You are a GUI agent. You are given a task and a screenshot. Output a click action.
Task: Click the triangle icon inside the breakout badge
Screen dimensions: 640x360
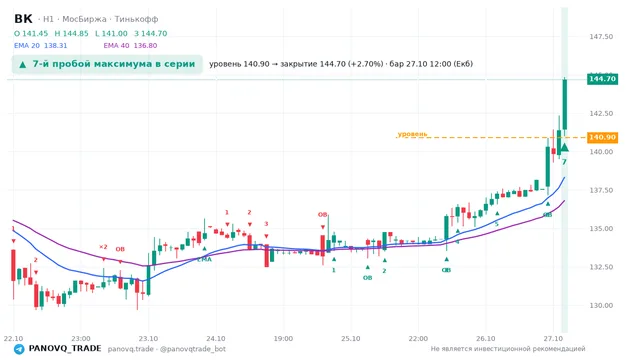pos(23,64)
